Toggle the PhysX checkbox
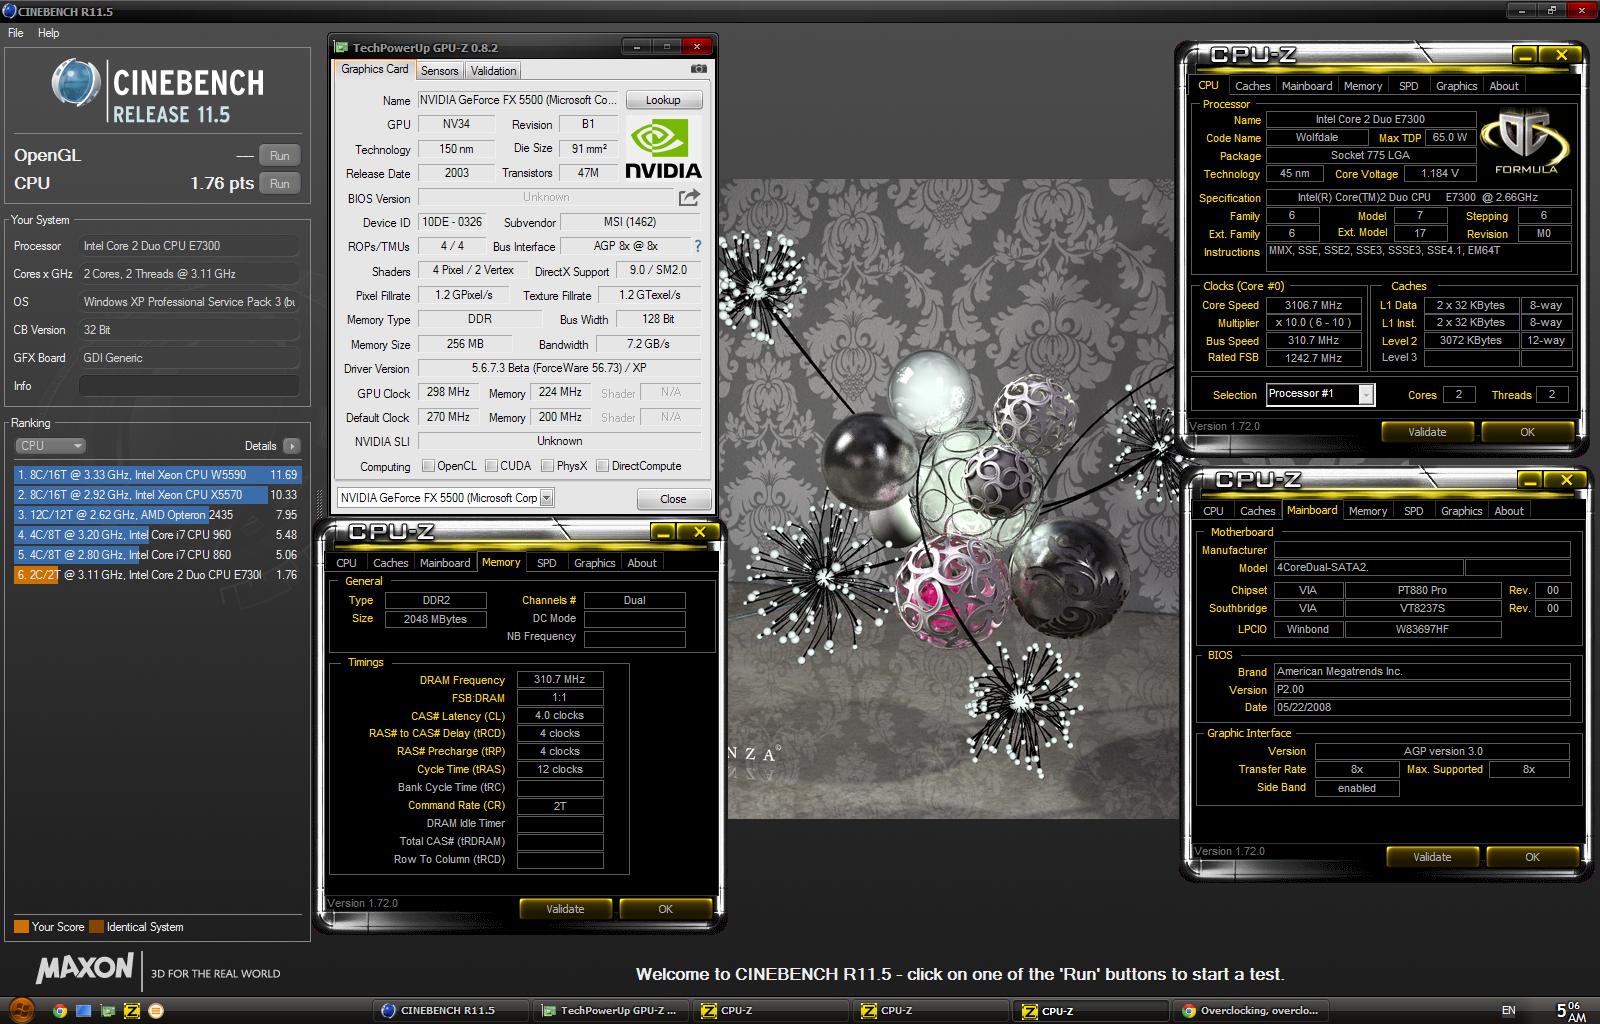1600x1024 pixels. [547, 466]
